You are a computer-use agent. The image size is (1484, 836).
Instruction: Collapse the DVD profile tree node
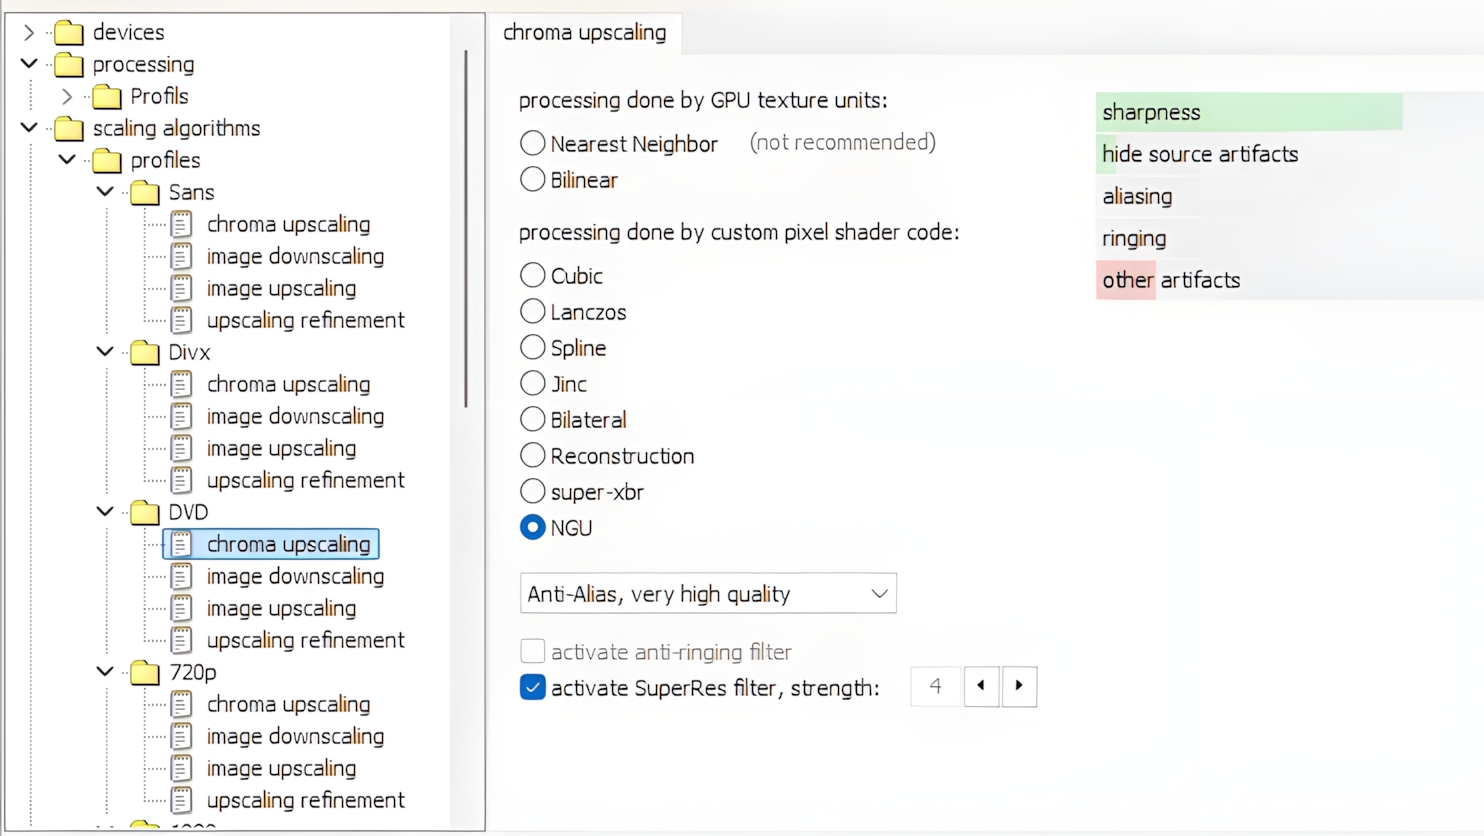click(x=105, y=512)
